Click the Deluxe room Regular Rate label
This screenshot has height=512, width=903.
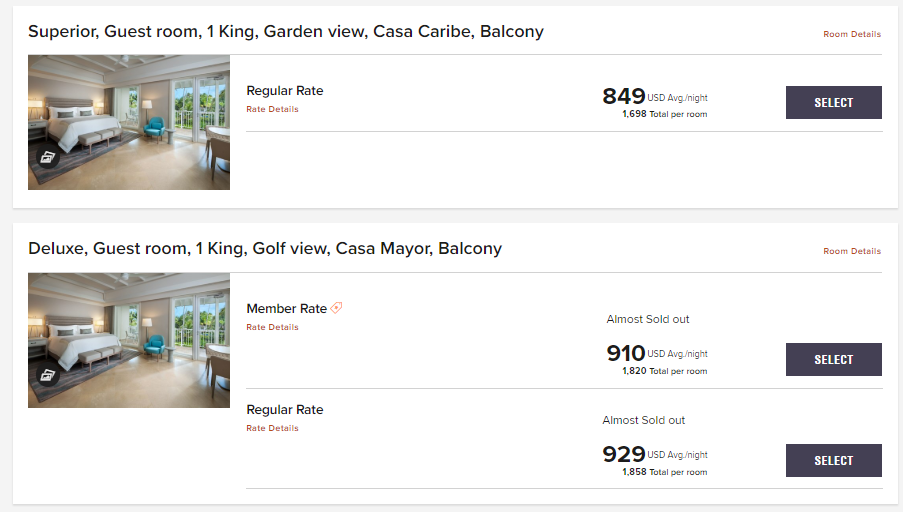285,410
